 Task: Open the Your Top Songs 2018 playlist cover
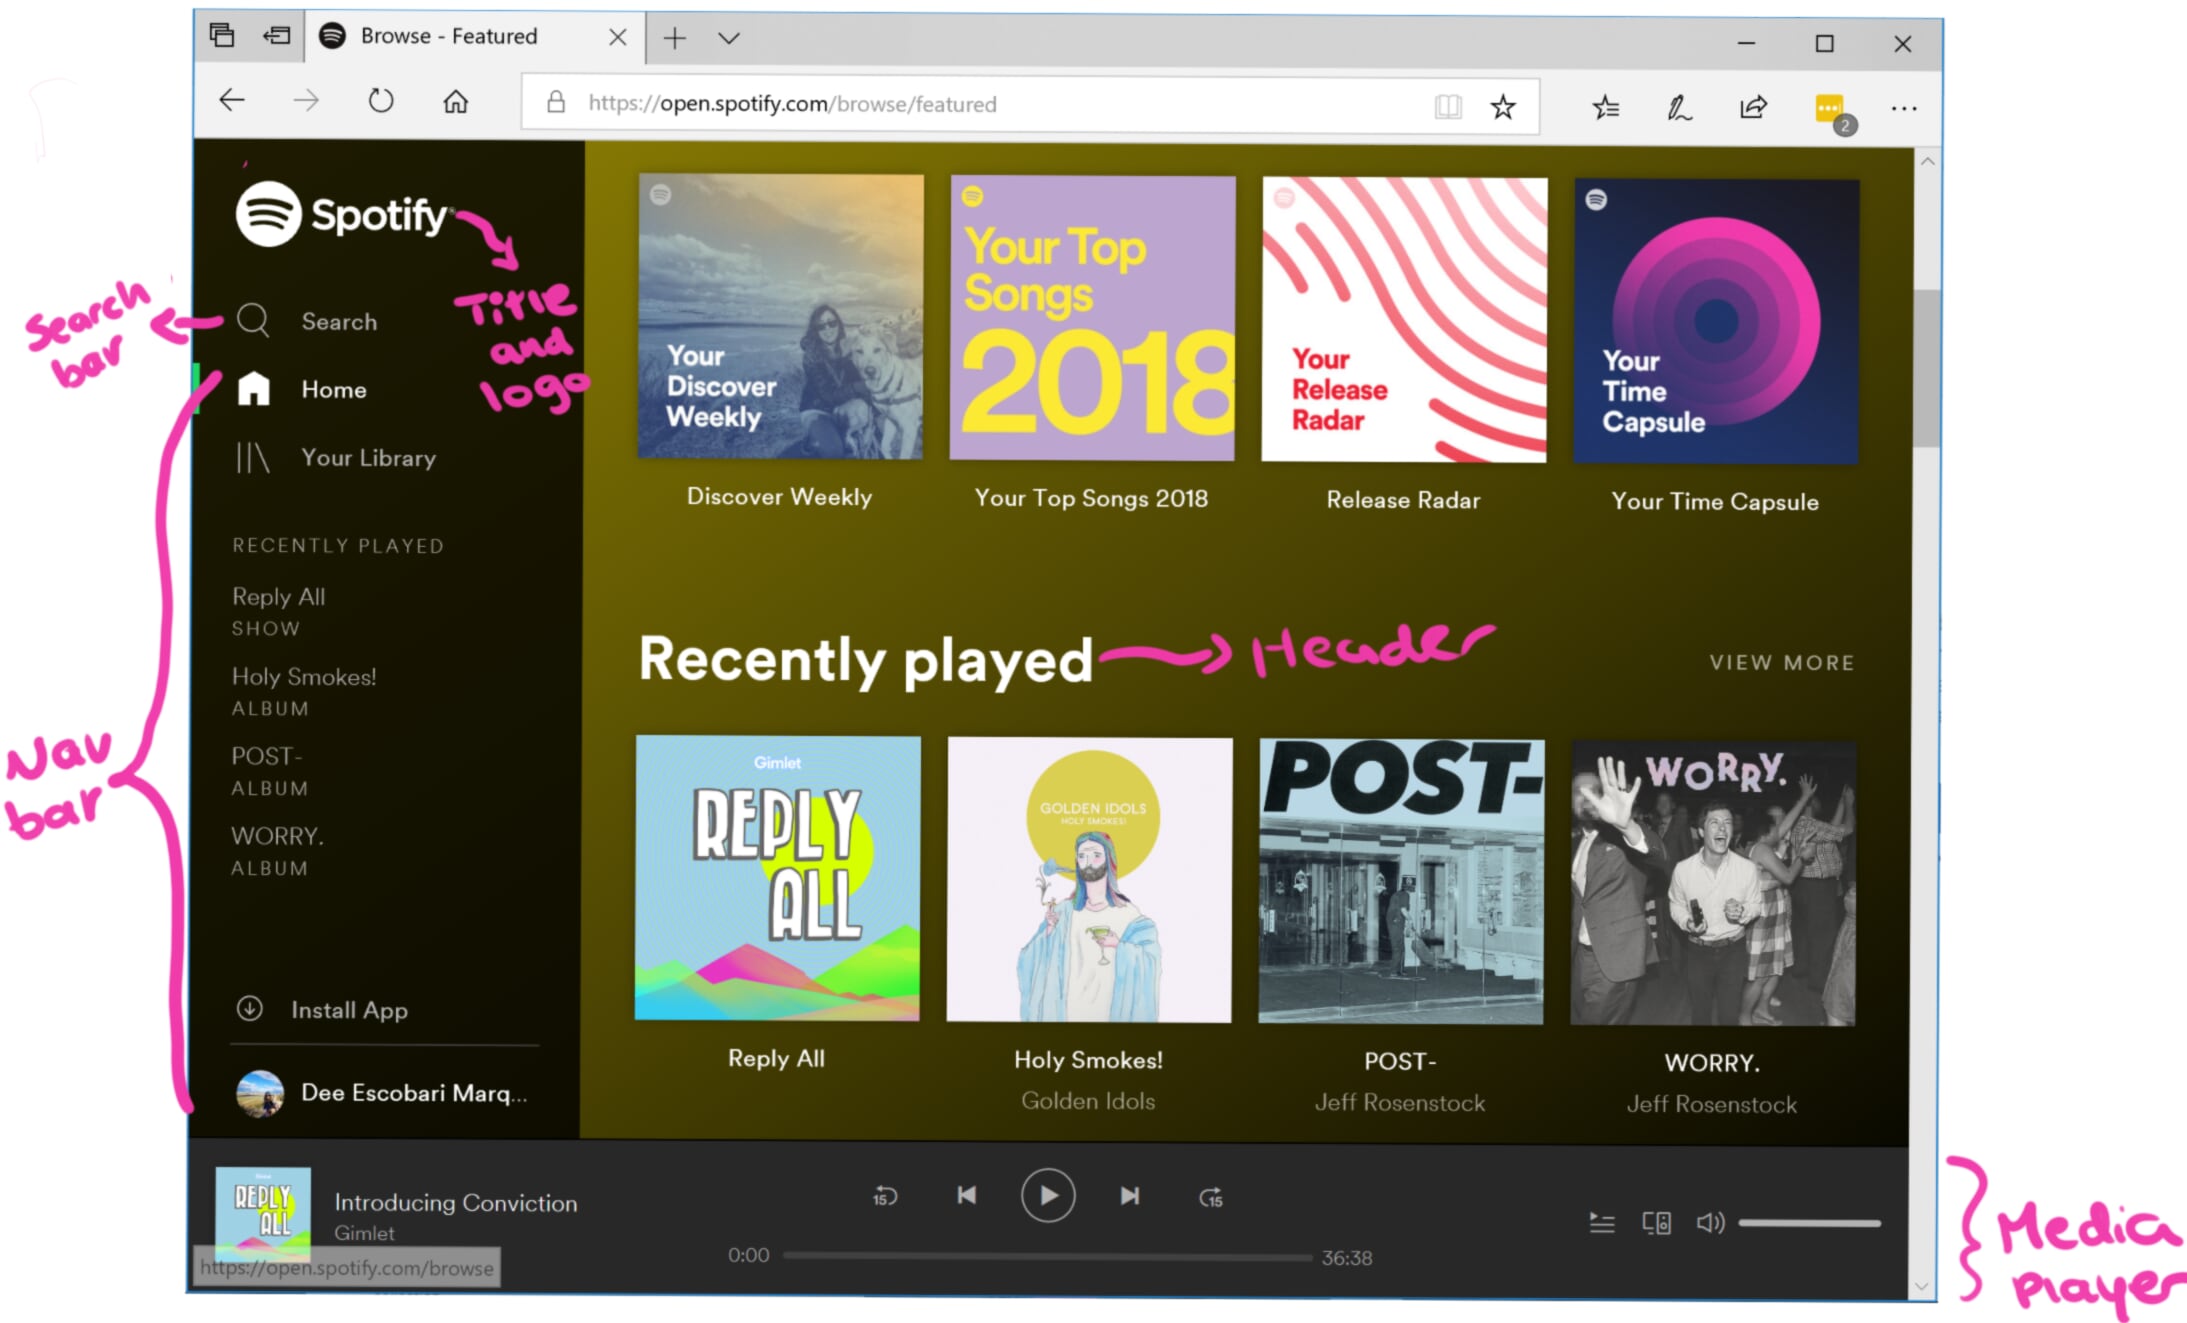click(x=1092, y=318)
